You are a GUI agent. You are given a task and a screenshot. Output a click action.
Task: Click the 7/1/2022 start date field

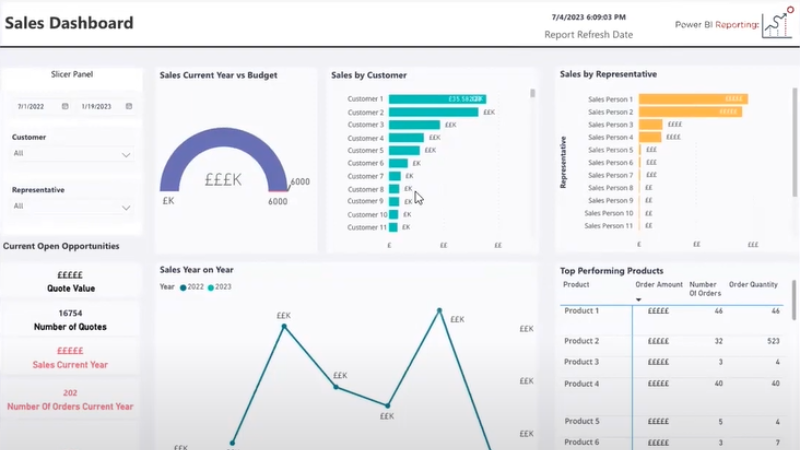coord(31,107)
